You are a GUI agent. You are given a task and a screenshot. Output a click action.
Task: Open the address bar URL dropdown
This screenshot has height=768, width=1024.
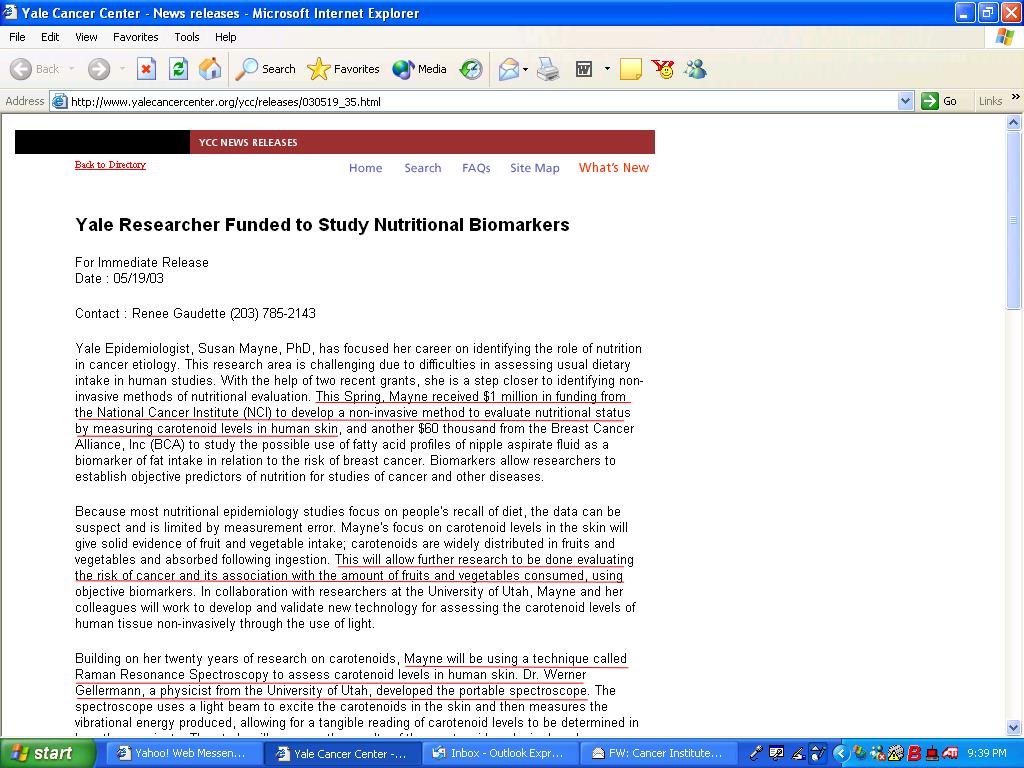pyautogui.click(x=905, y=101)
